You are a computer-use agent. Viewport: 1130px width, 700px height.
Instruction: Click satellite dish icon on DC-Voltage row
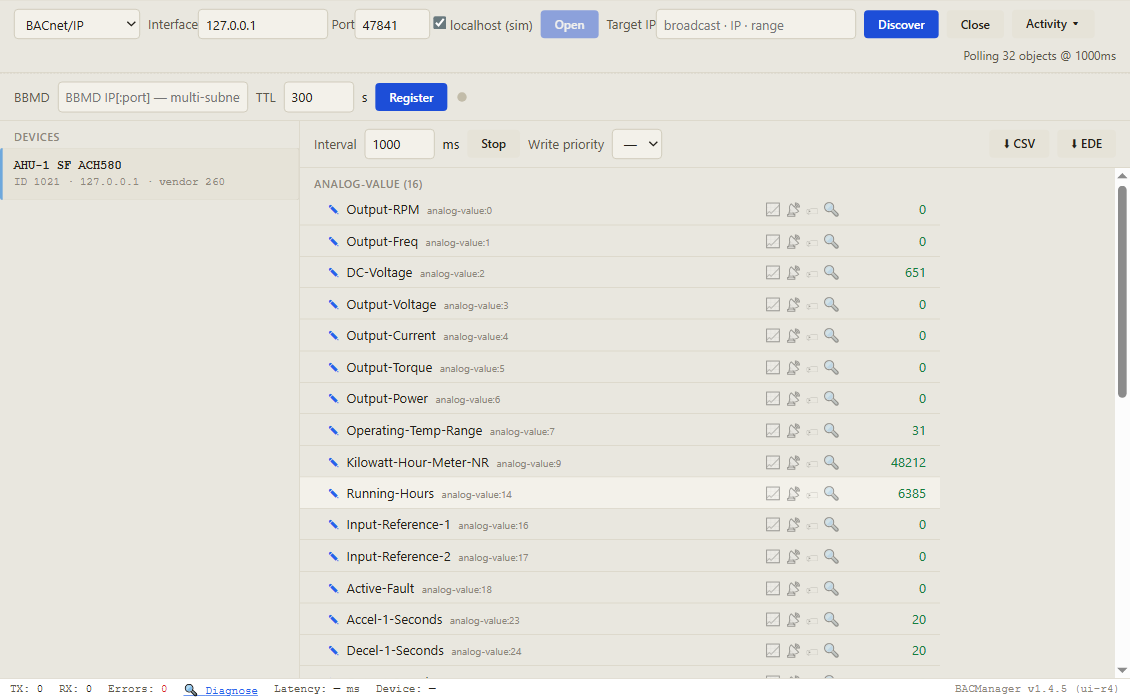point(793,273)
